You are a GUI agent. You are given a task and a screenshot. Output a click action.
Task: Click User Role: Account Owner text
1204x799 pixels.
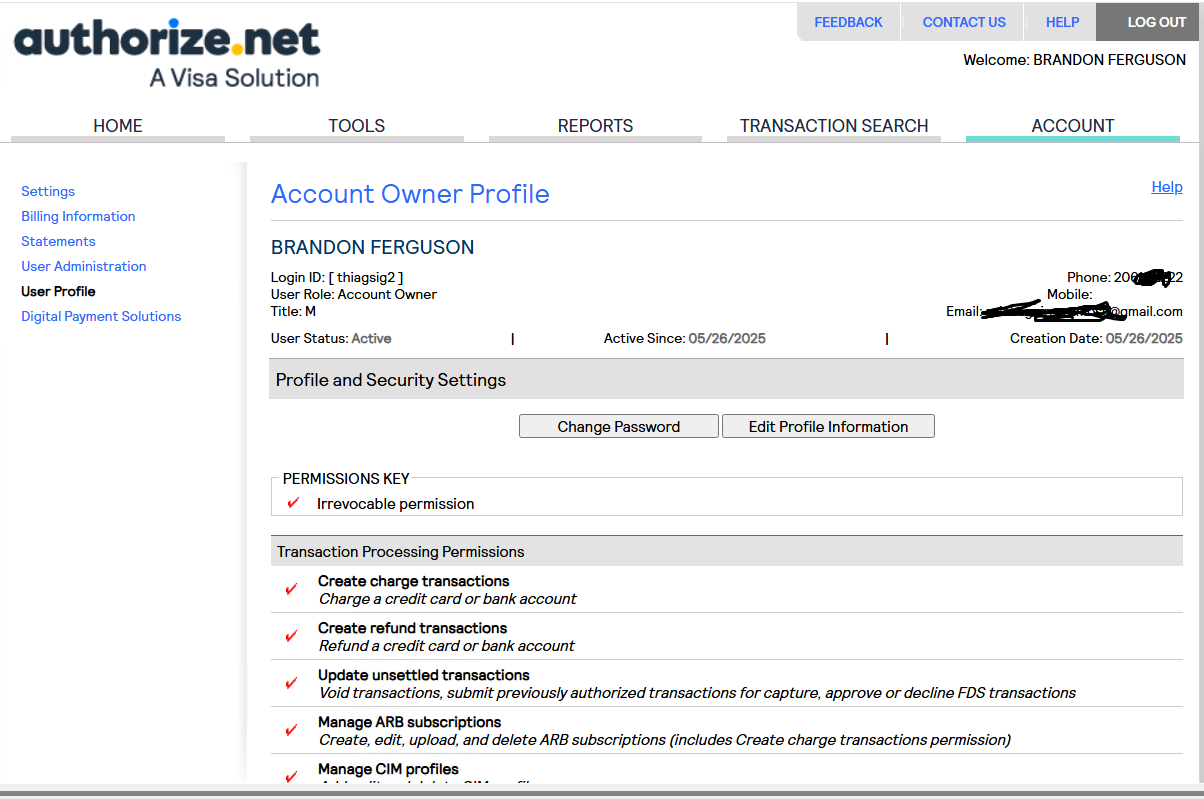point(354,294)
